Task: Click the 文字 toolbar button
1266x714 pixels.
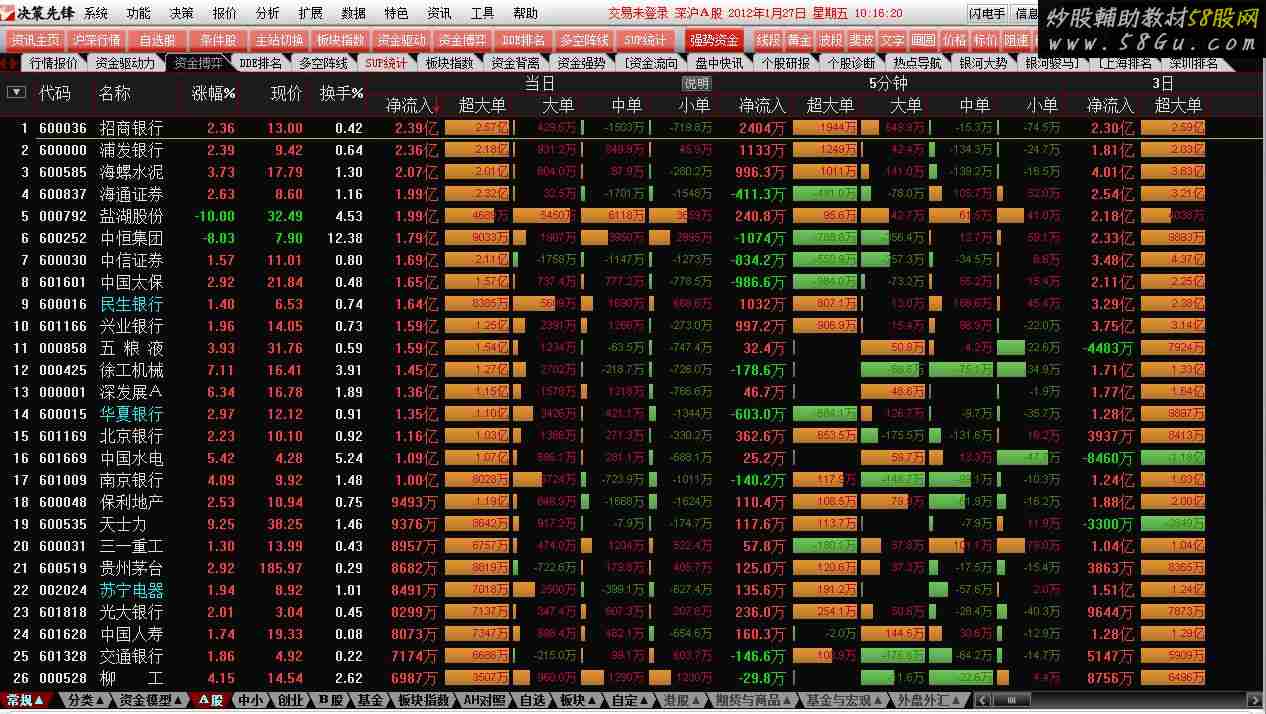Action: (x=893, y=40)
